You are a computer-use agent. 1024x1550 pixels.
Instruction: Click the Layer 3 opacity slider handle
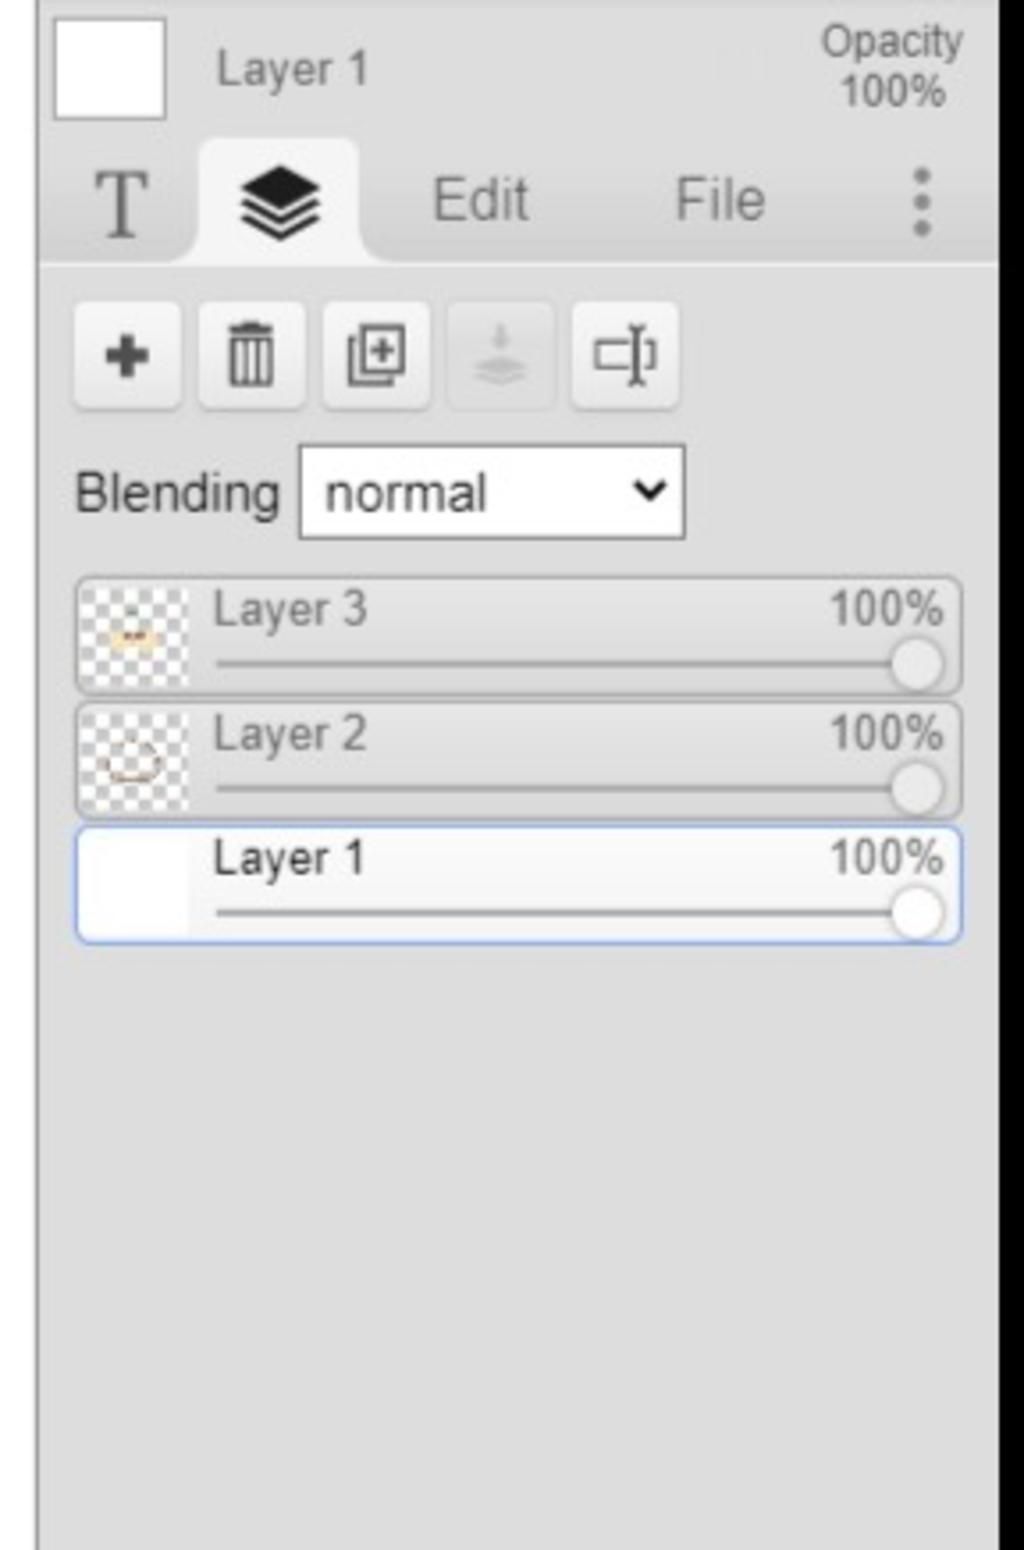click(916, 664)
